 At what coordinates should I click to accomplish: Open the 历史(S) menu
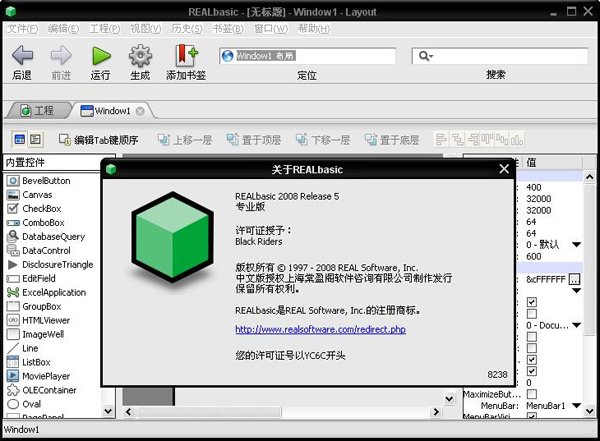[x=186, y=29]
